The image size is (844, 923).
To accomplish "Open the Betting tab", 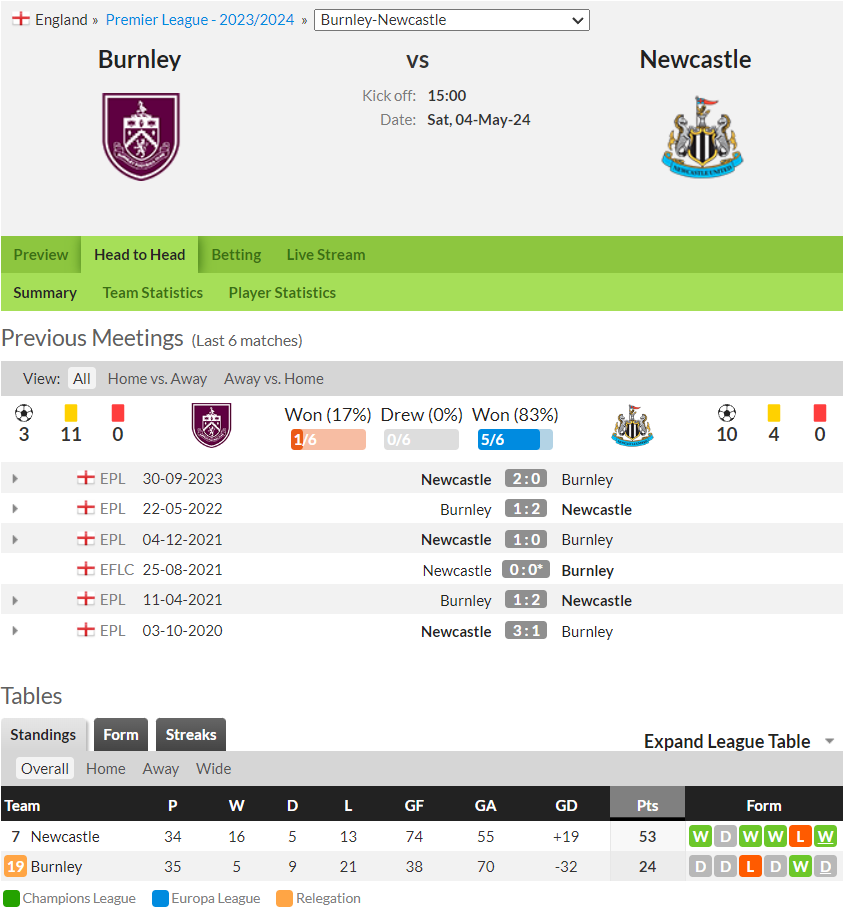I will (x=236, y=255).
